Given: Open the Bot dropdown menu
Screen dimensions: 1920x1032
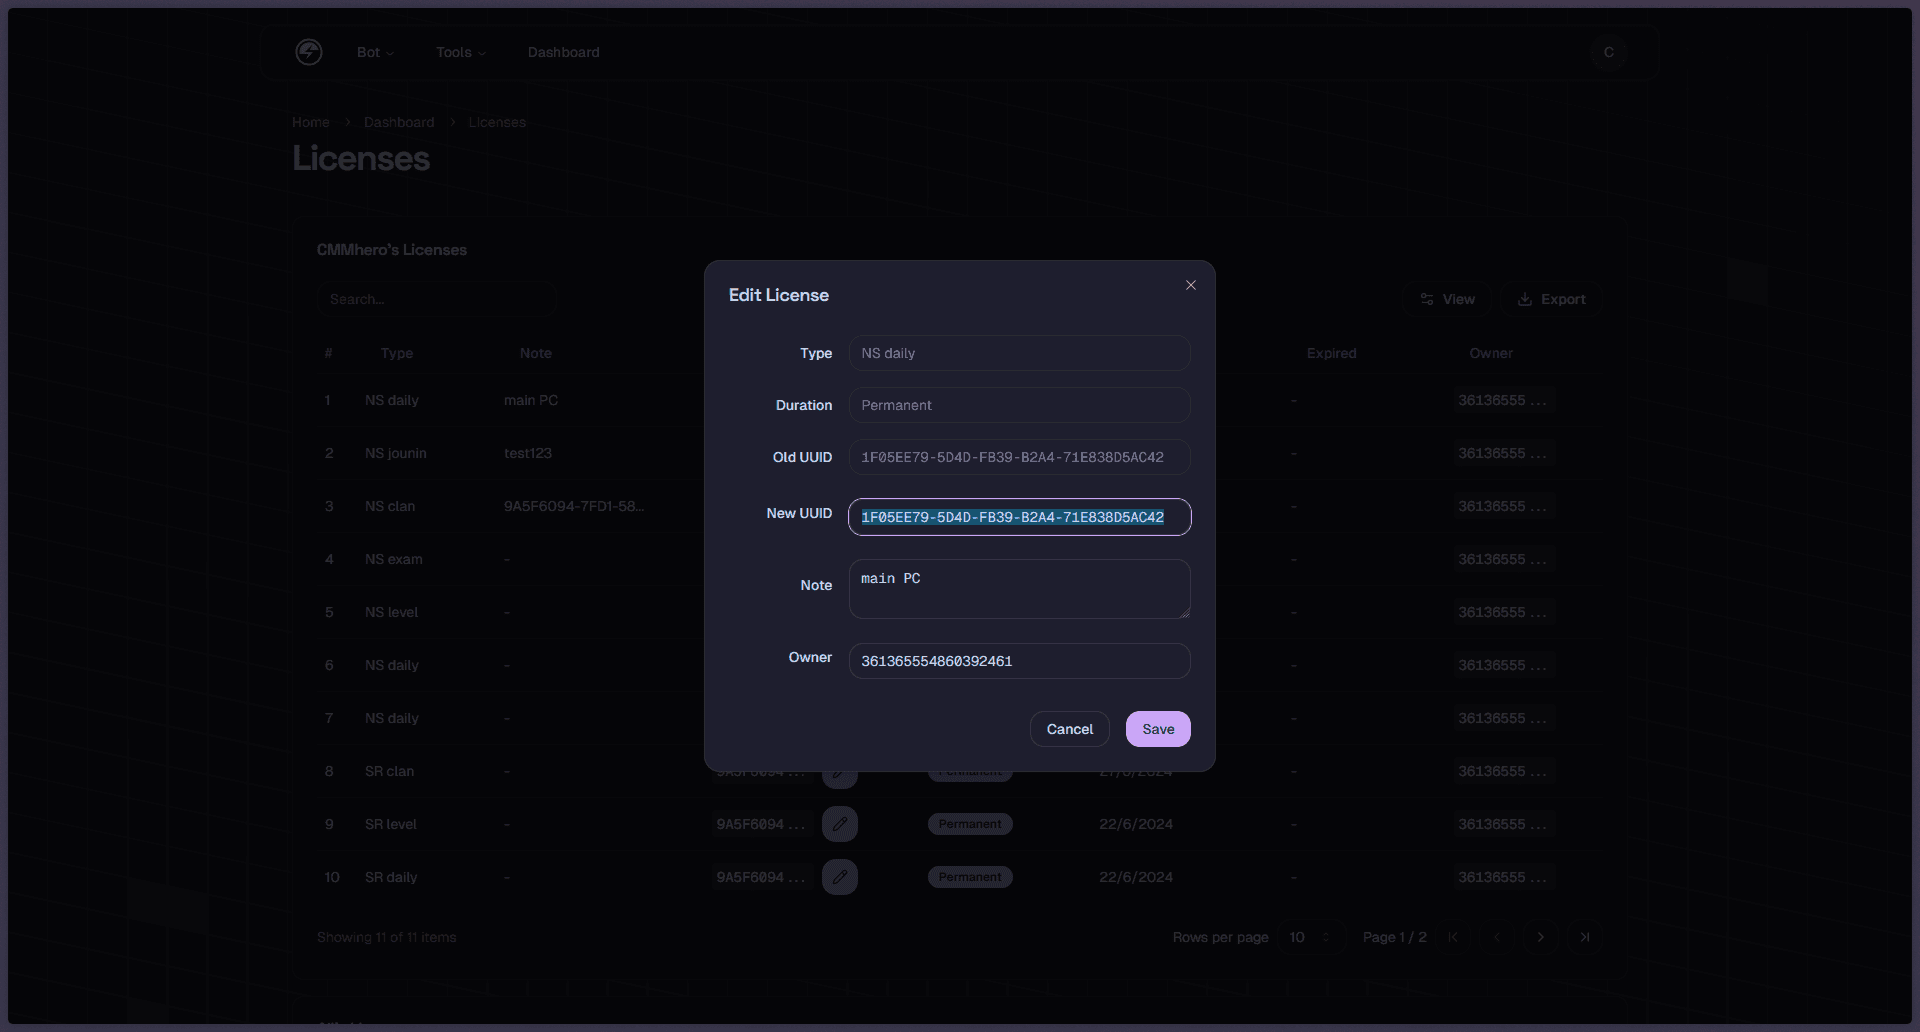Looking at the screenshot, I should pyautogui.click(x=375, y=52).
